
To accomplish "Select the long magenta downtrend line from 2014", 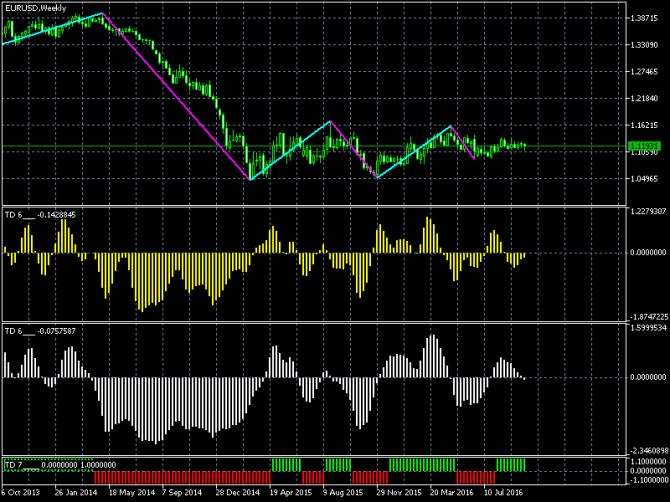I will [176, 97].
